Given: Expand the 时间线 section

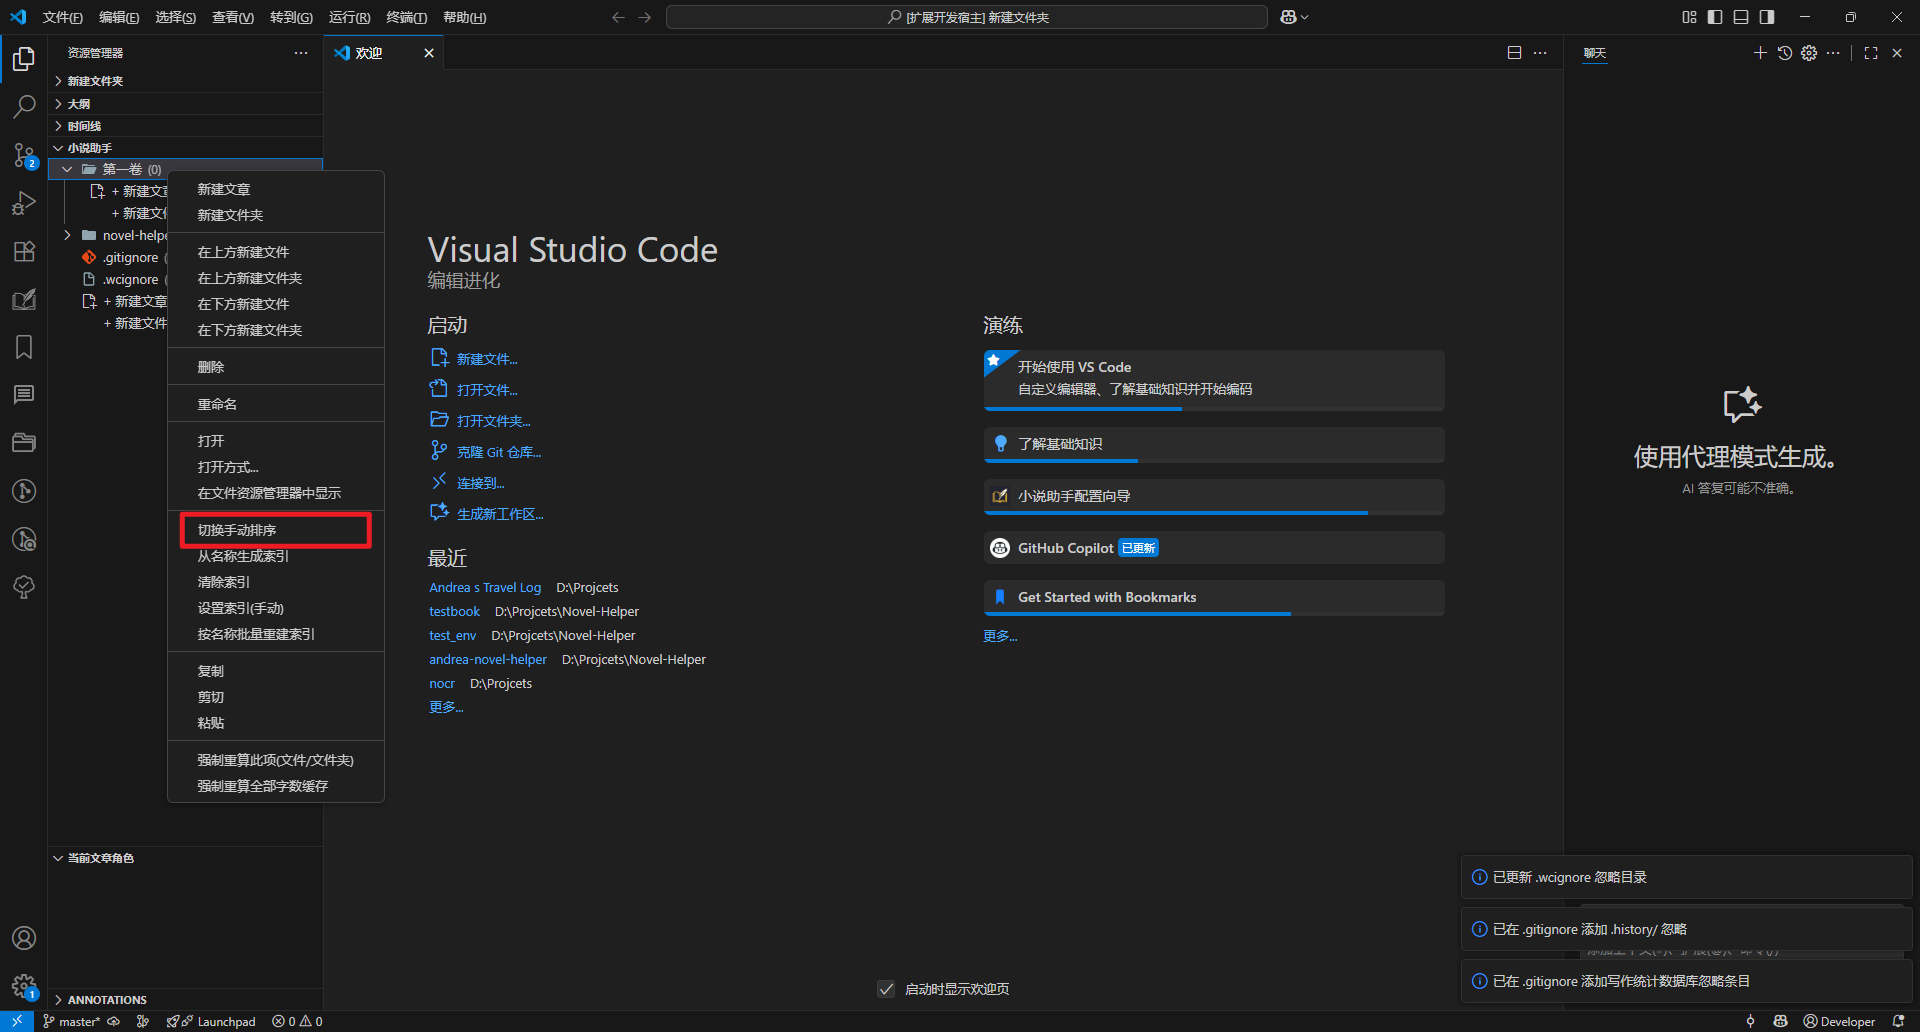Looking at the screenshot, I should (x=84, y=126).
